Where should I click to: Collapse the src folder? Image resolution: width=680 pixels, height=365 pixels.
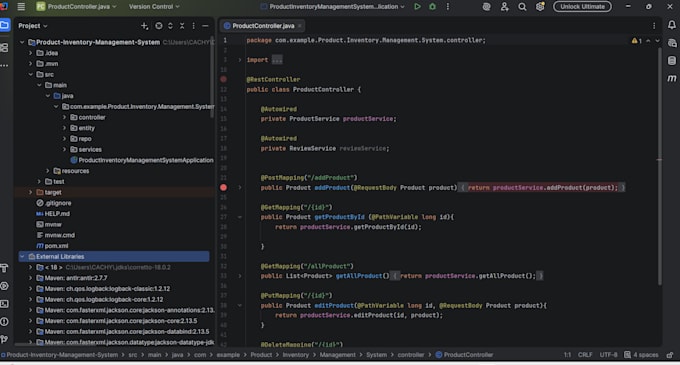[x=30, y=74]
